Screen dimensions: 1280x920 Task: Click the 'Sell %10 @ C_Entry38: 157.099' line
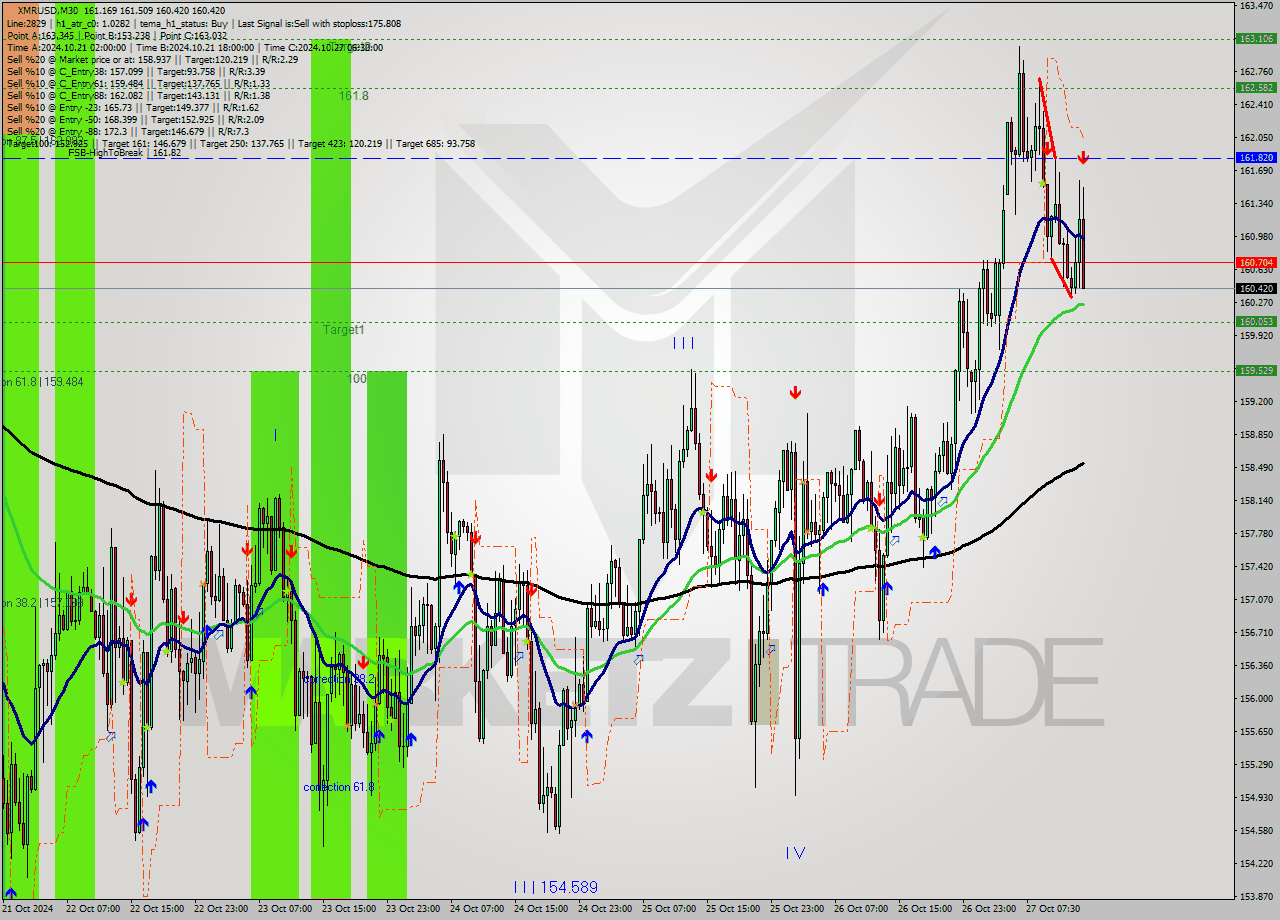click(x=135, y=71)
